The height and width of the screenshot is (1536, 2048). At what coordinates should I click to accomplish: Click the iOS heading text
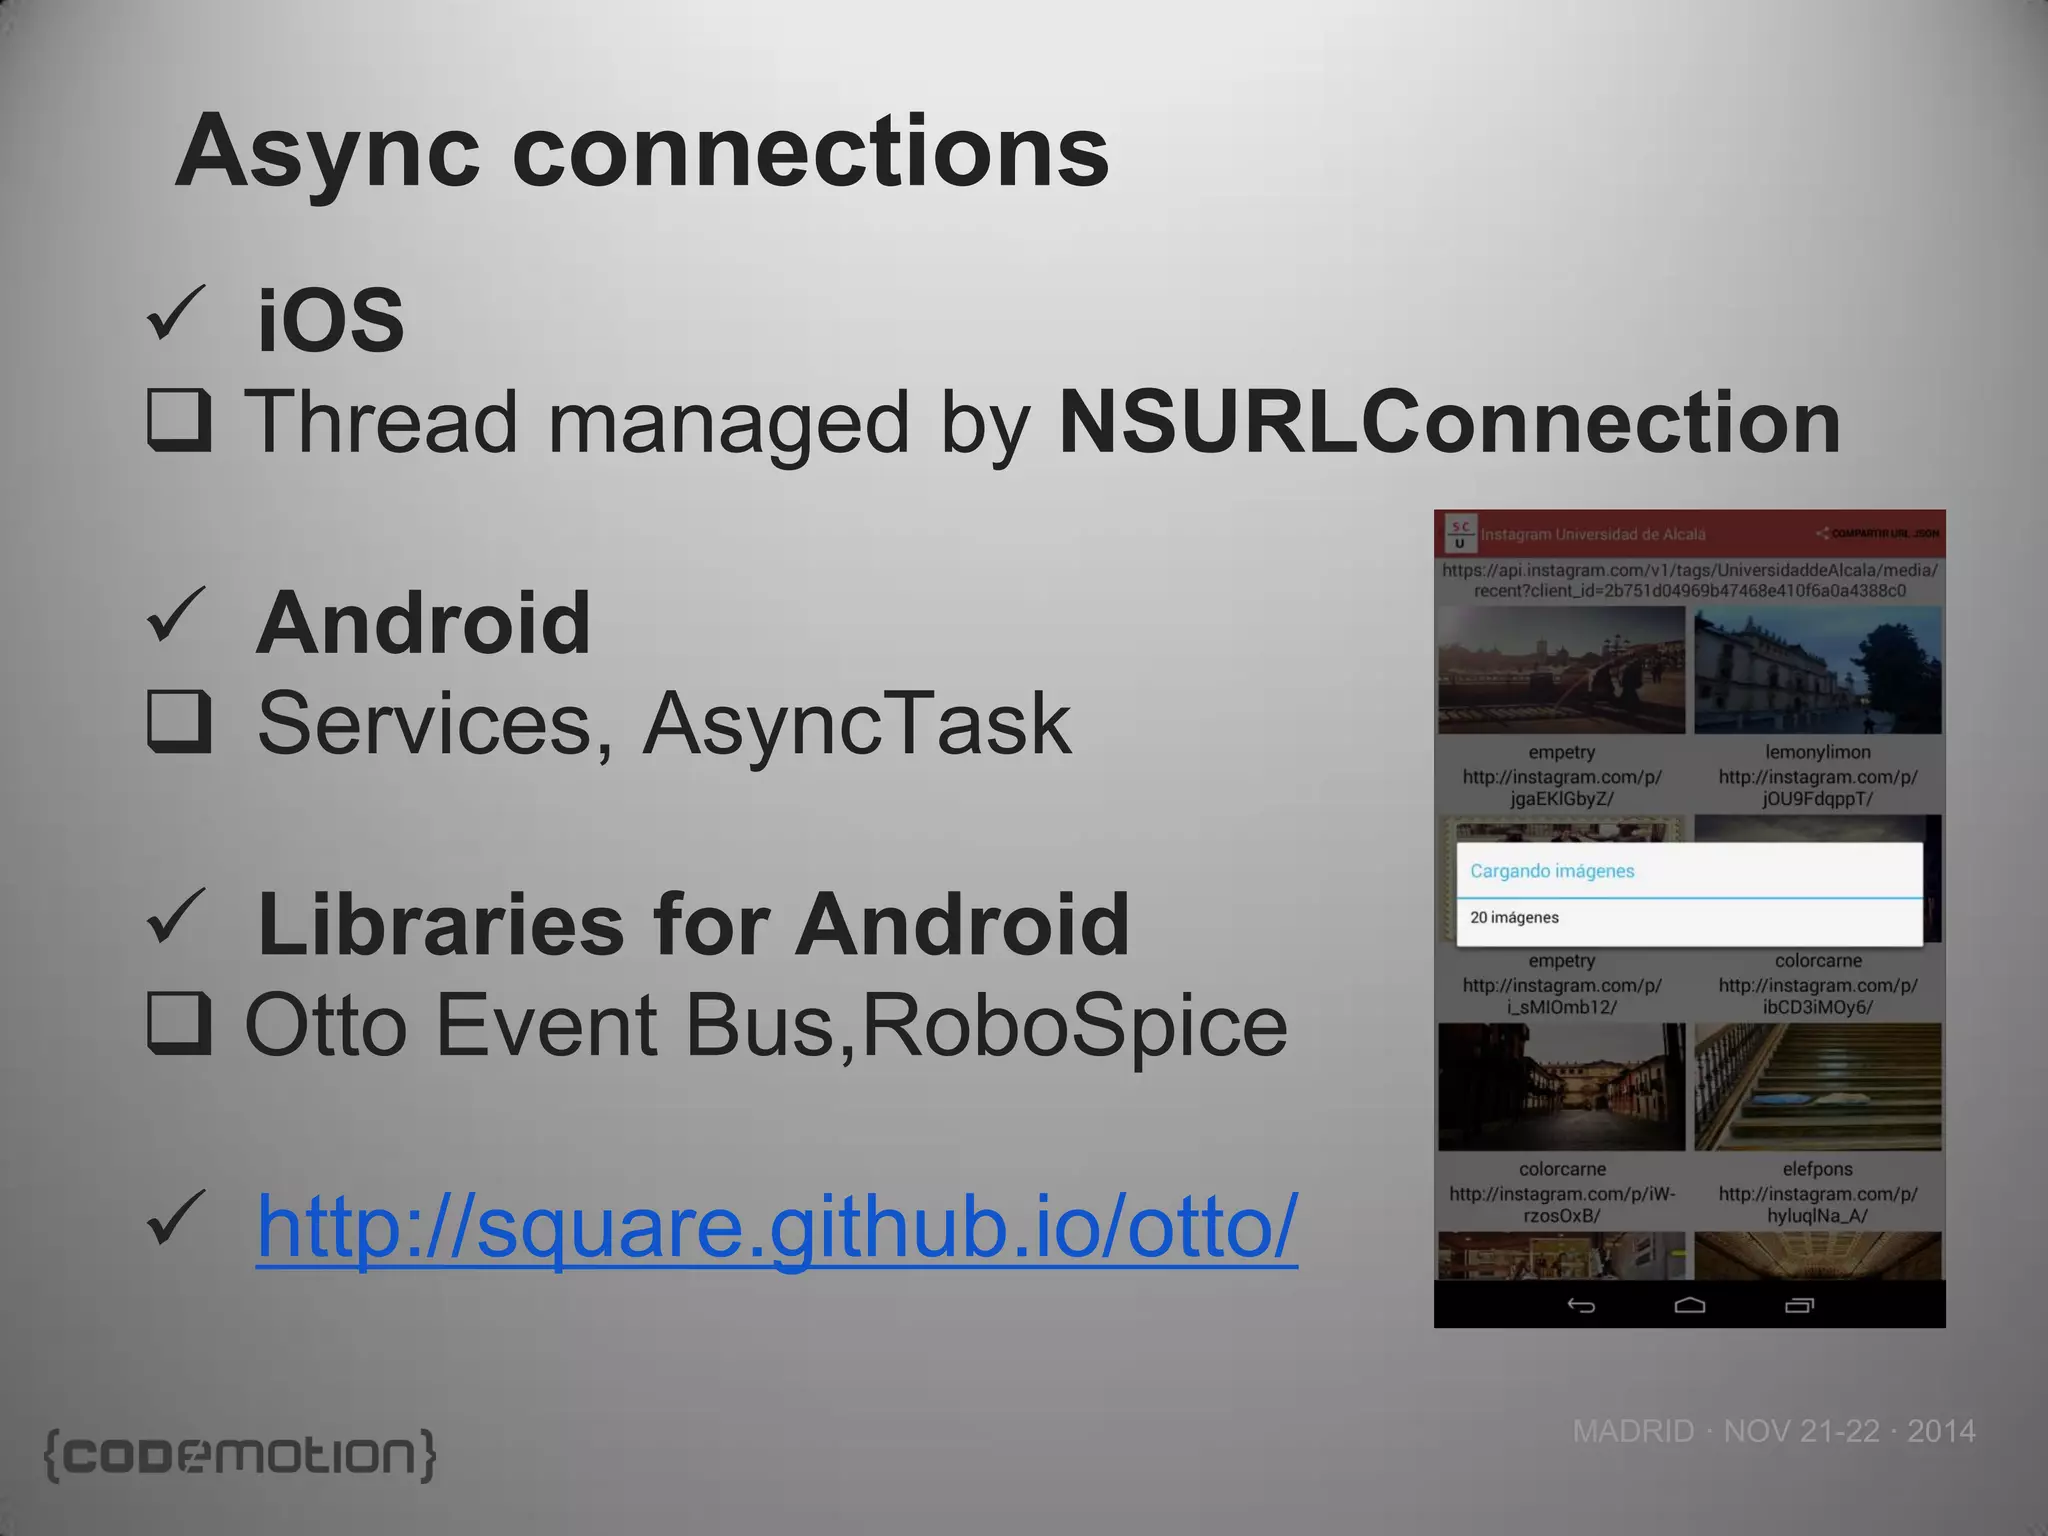pos(331,320)
